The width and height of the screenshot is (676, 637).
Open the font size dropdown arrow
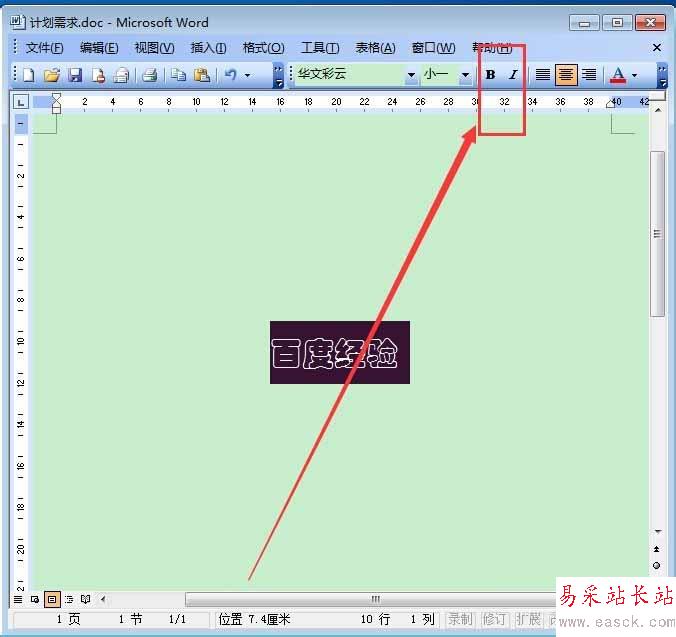pos(466,75)
